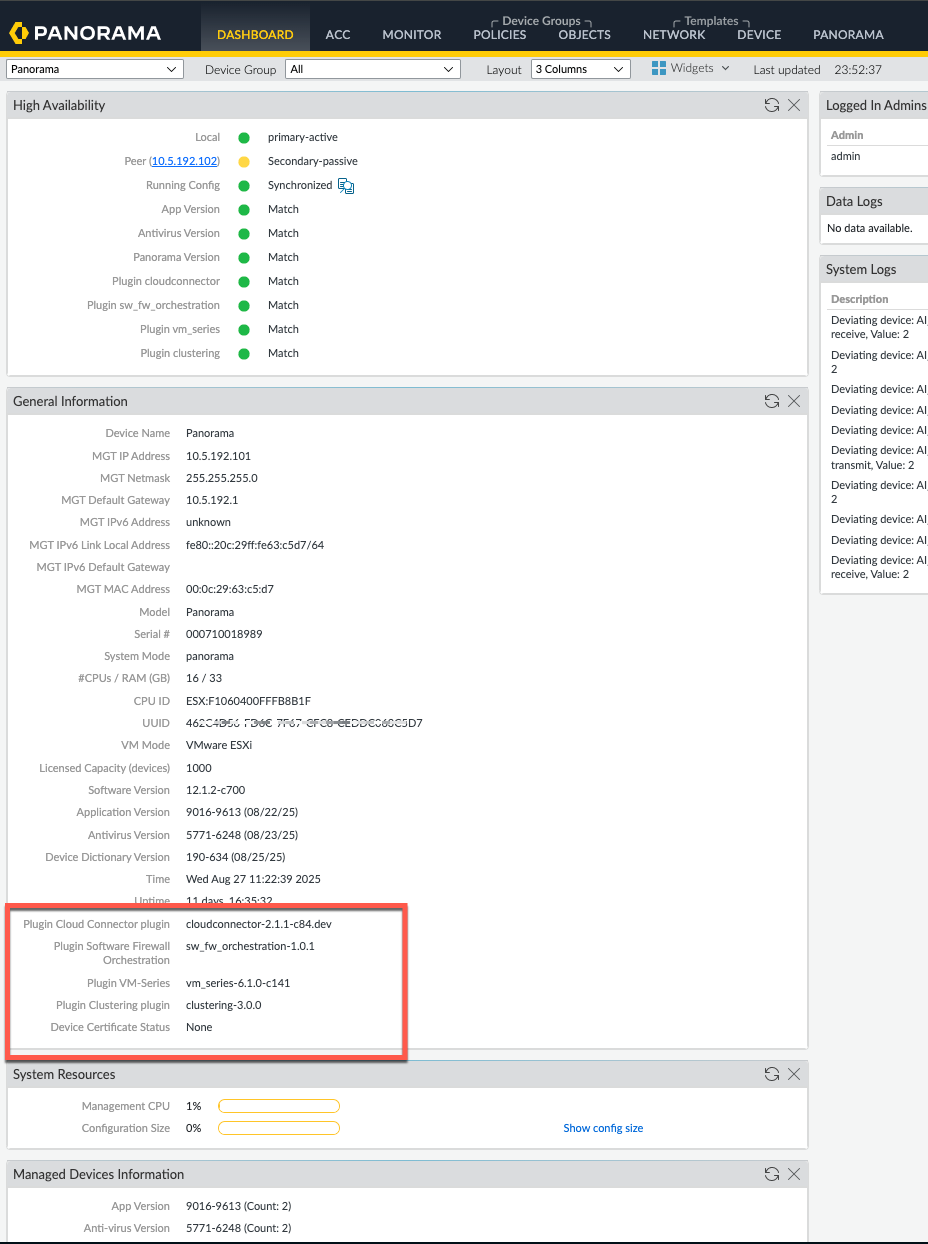Click the Serial # value 000710018989
928x1244 pixels.
224,634
